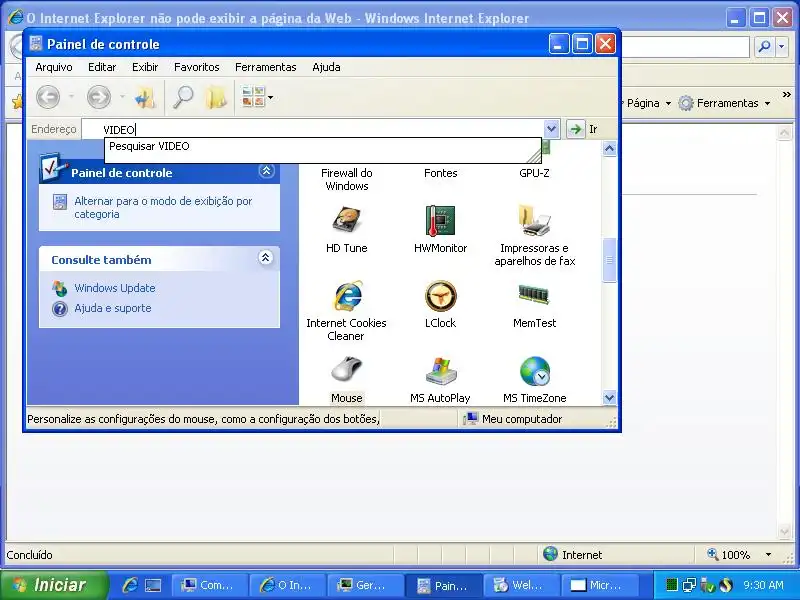Viewport: 800px width, 600px height.
Task: Click Show Desktop quick launch icon
Action: point(153,585)
